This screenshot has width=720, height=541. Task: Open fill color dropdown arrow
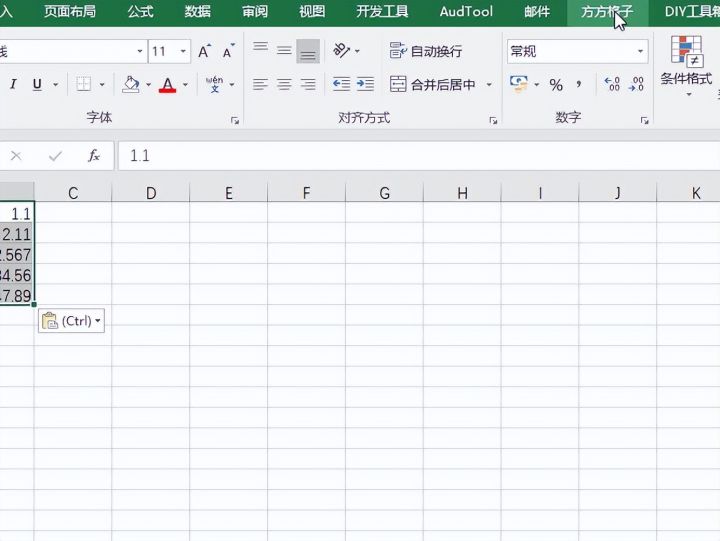pos(148,85)
